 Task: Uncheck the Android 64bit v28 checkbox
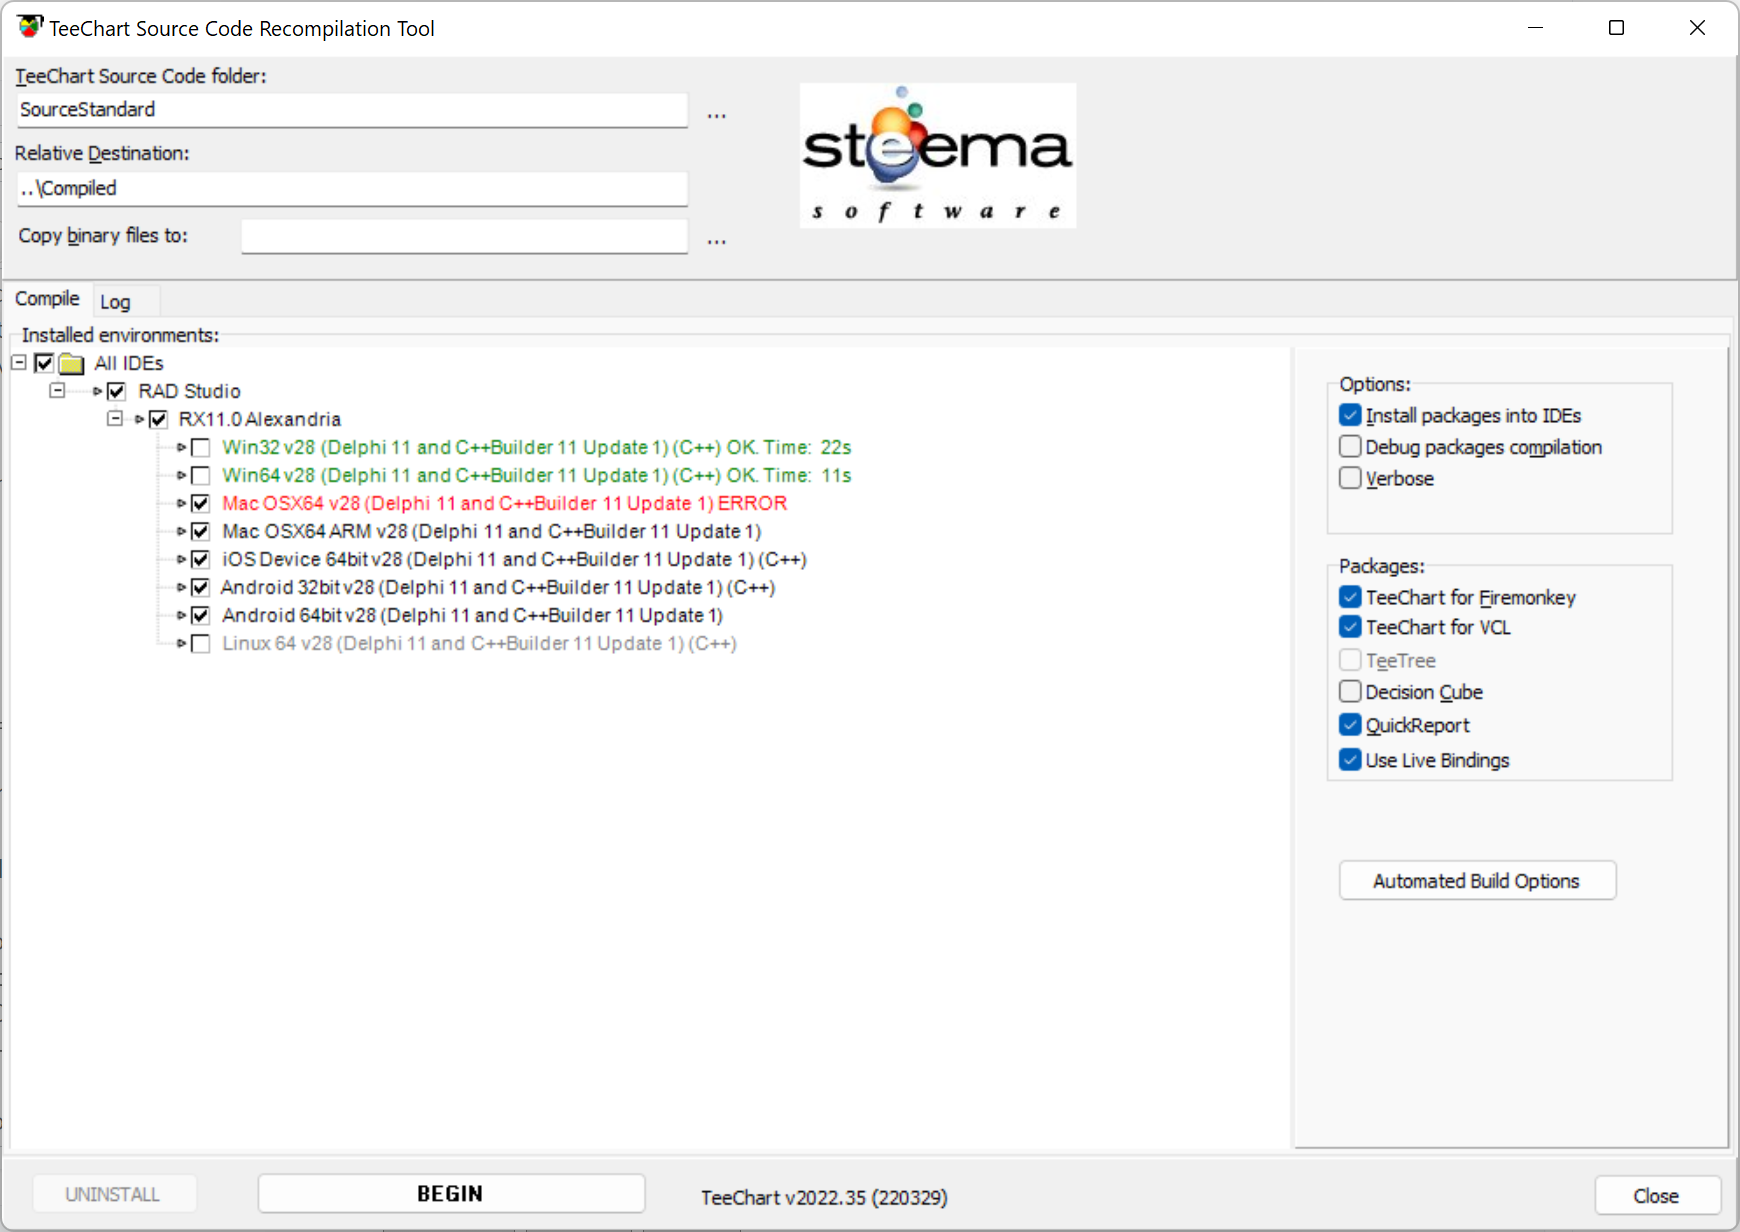tap(201, 615)
